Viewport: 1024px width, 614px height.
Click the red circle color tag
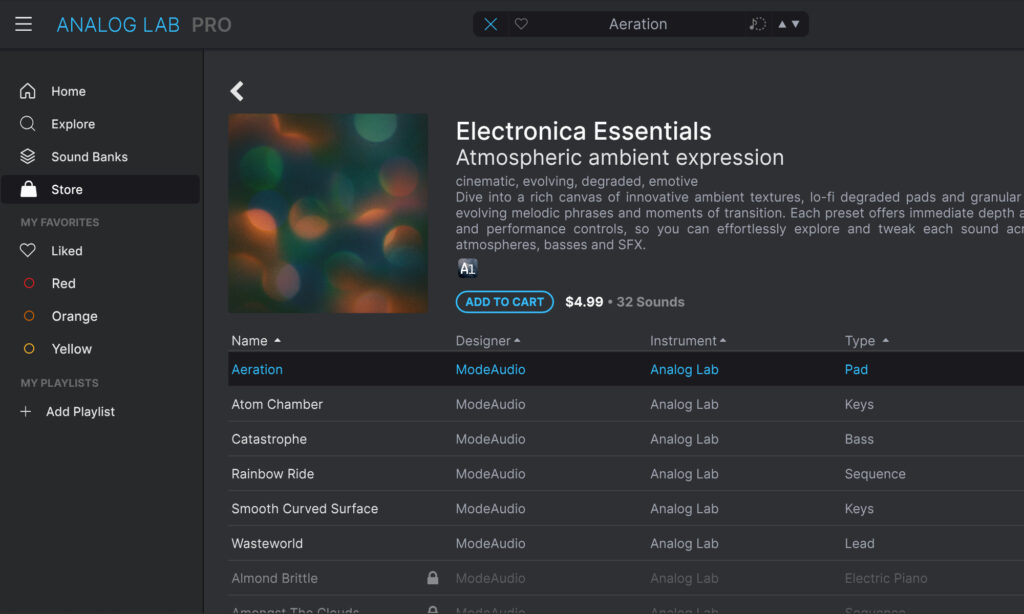click(29, 283)
